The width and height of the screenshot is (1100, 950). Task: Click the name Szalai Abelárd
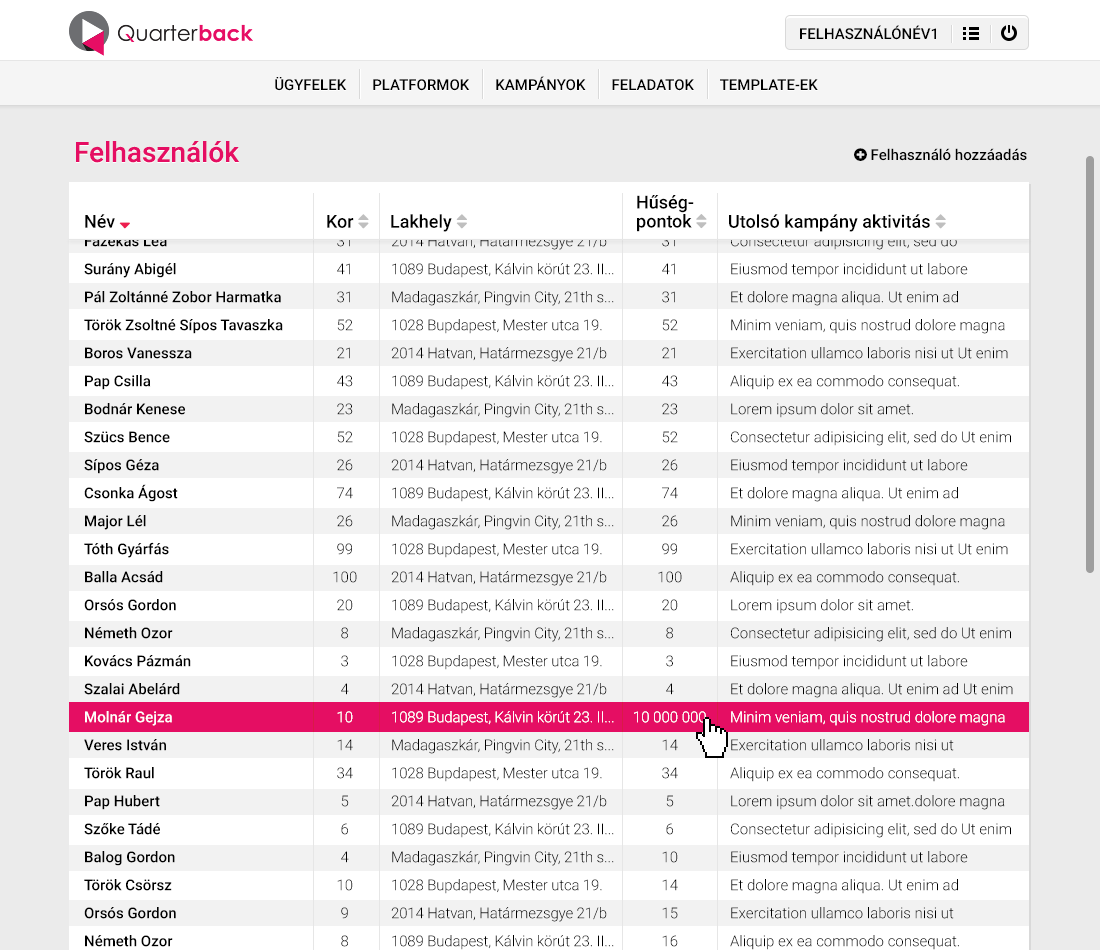(132, 690)
